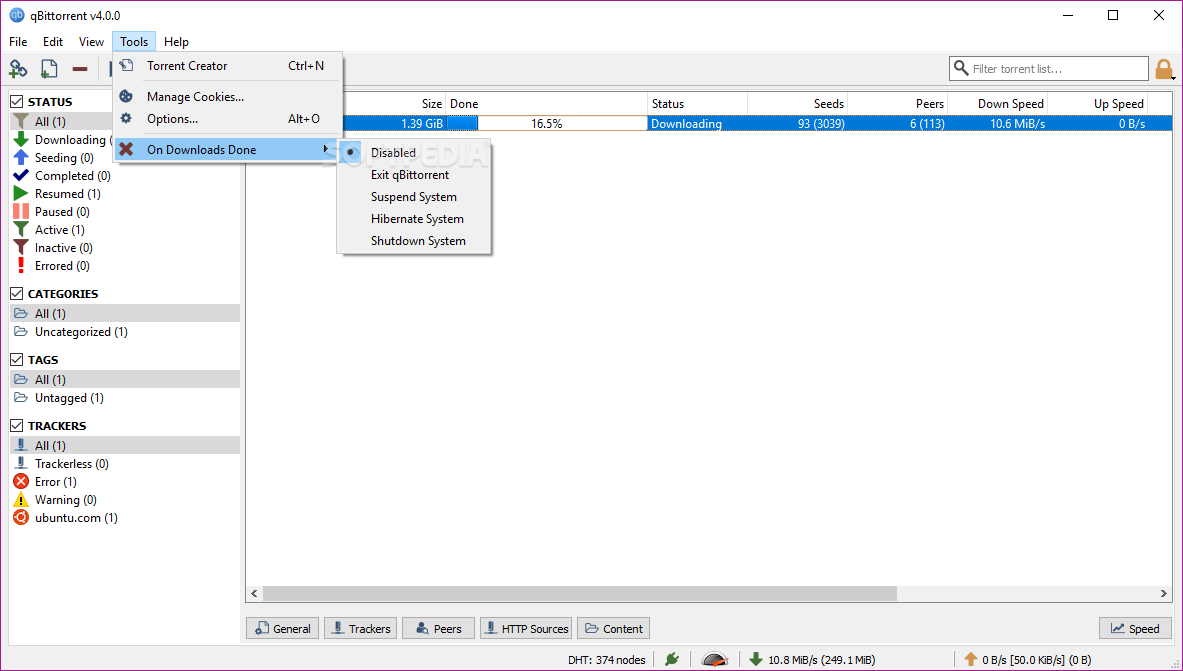Click the lock qBittorrent padlock icon

pyautogui.click(x=1164, y=69)
